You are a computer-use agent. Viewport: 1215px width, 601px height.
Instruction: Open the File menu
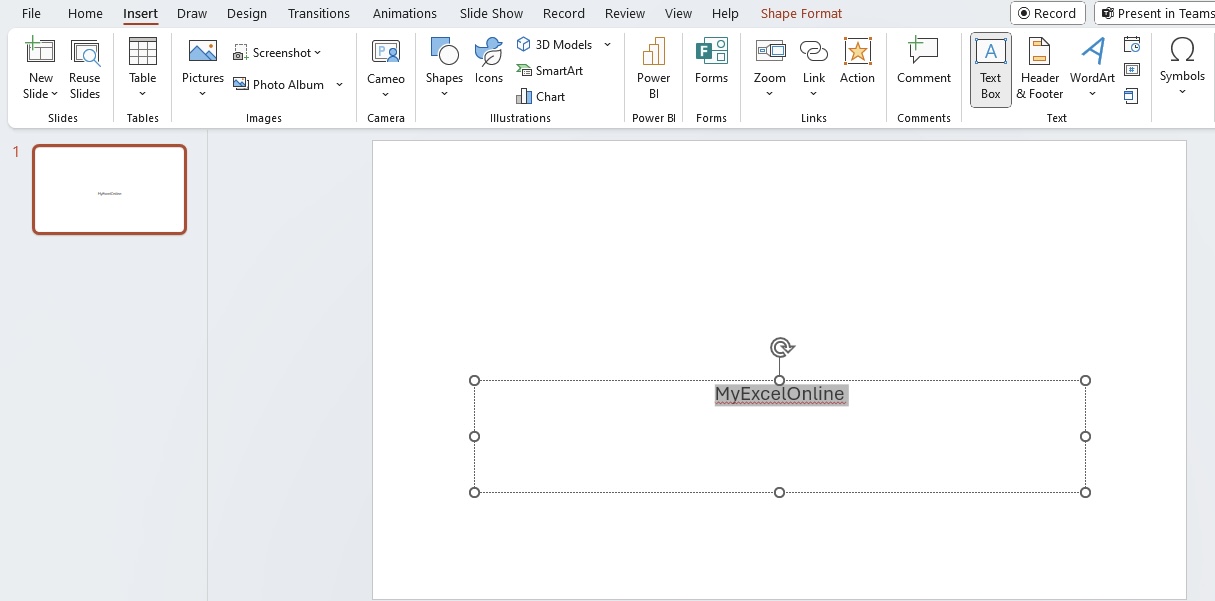(31, 14)
